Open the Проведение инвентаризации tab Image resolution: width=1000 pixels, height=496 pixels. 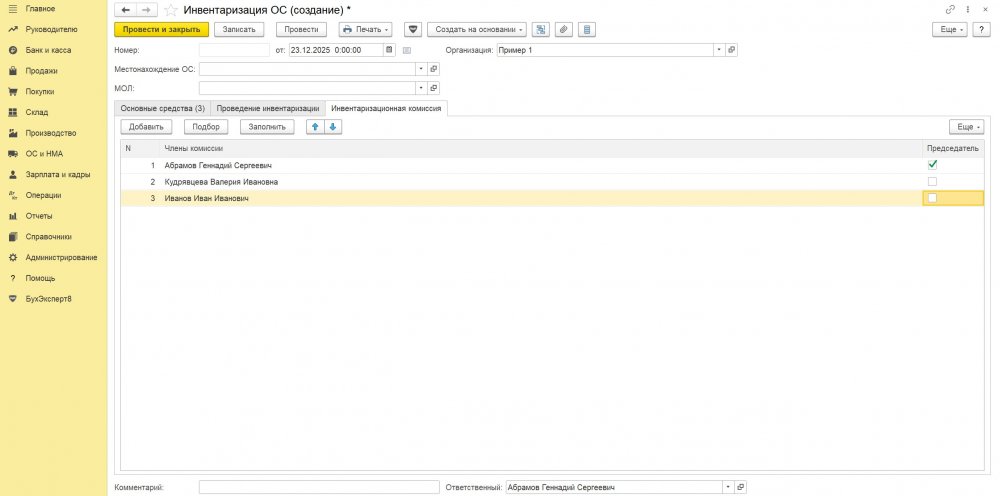(268, 108)
